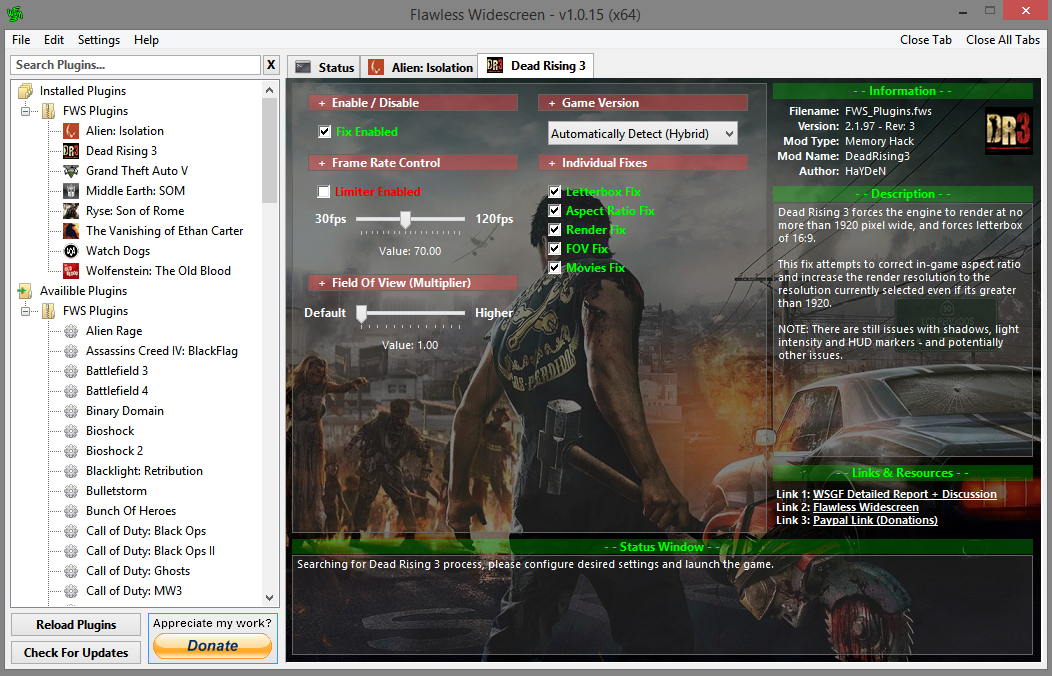1052x676 pixels.
Task: Select Call of Duty: Black Ops II
Action: tap(150, 551)
